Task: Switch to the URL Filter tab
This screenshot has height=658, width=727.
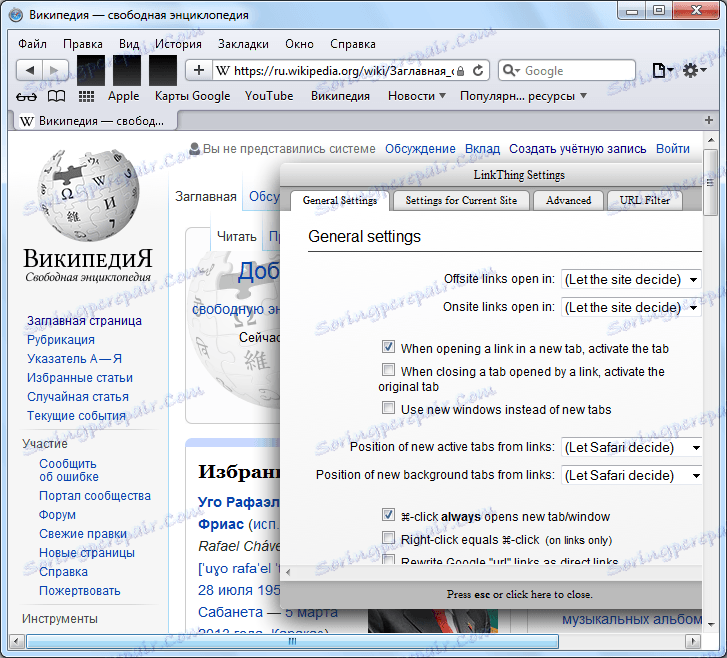Action: (x=644, y=200)
